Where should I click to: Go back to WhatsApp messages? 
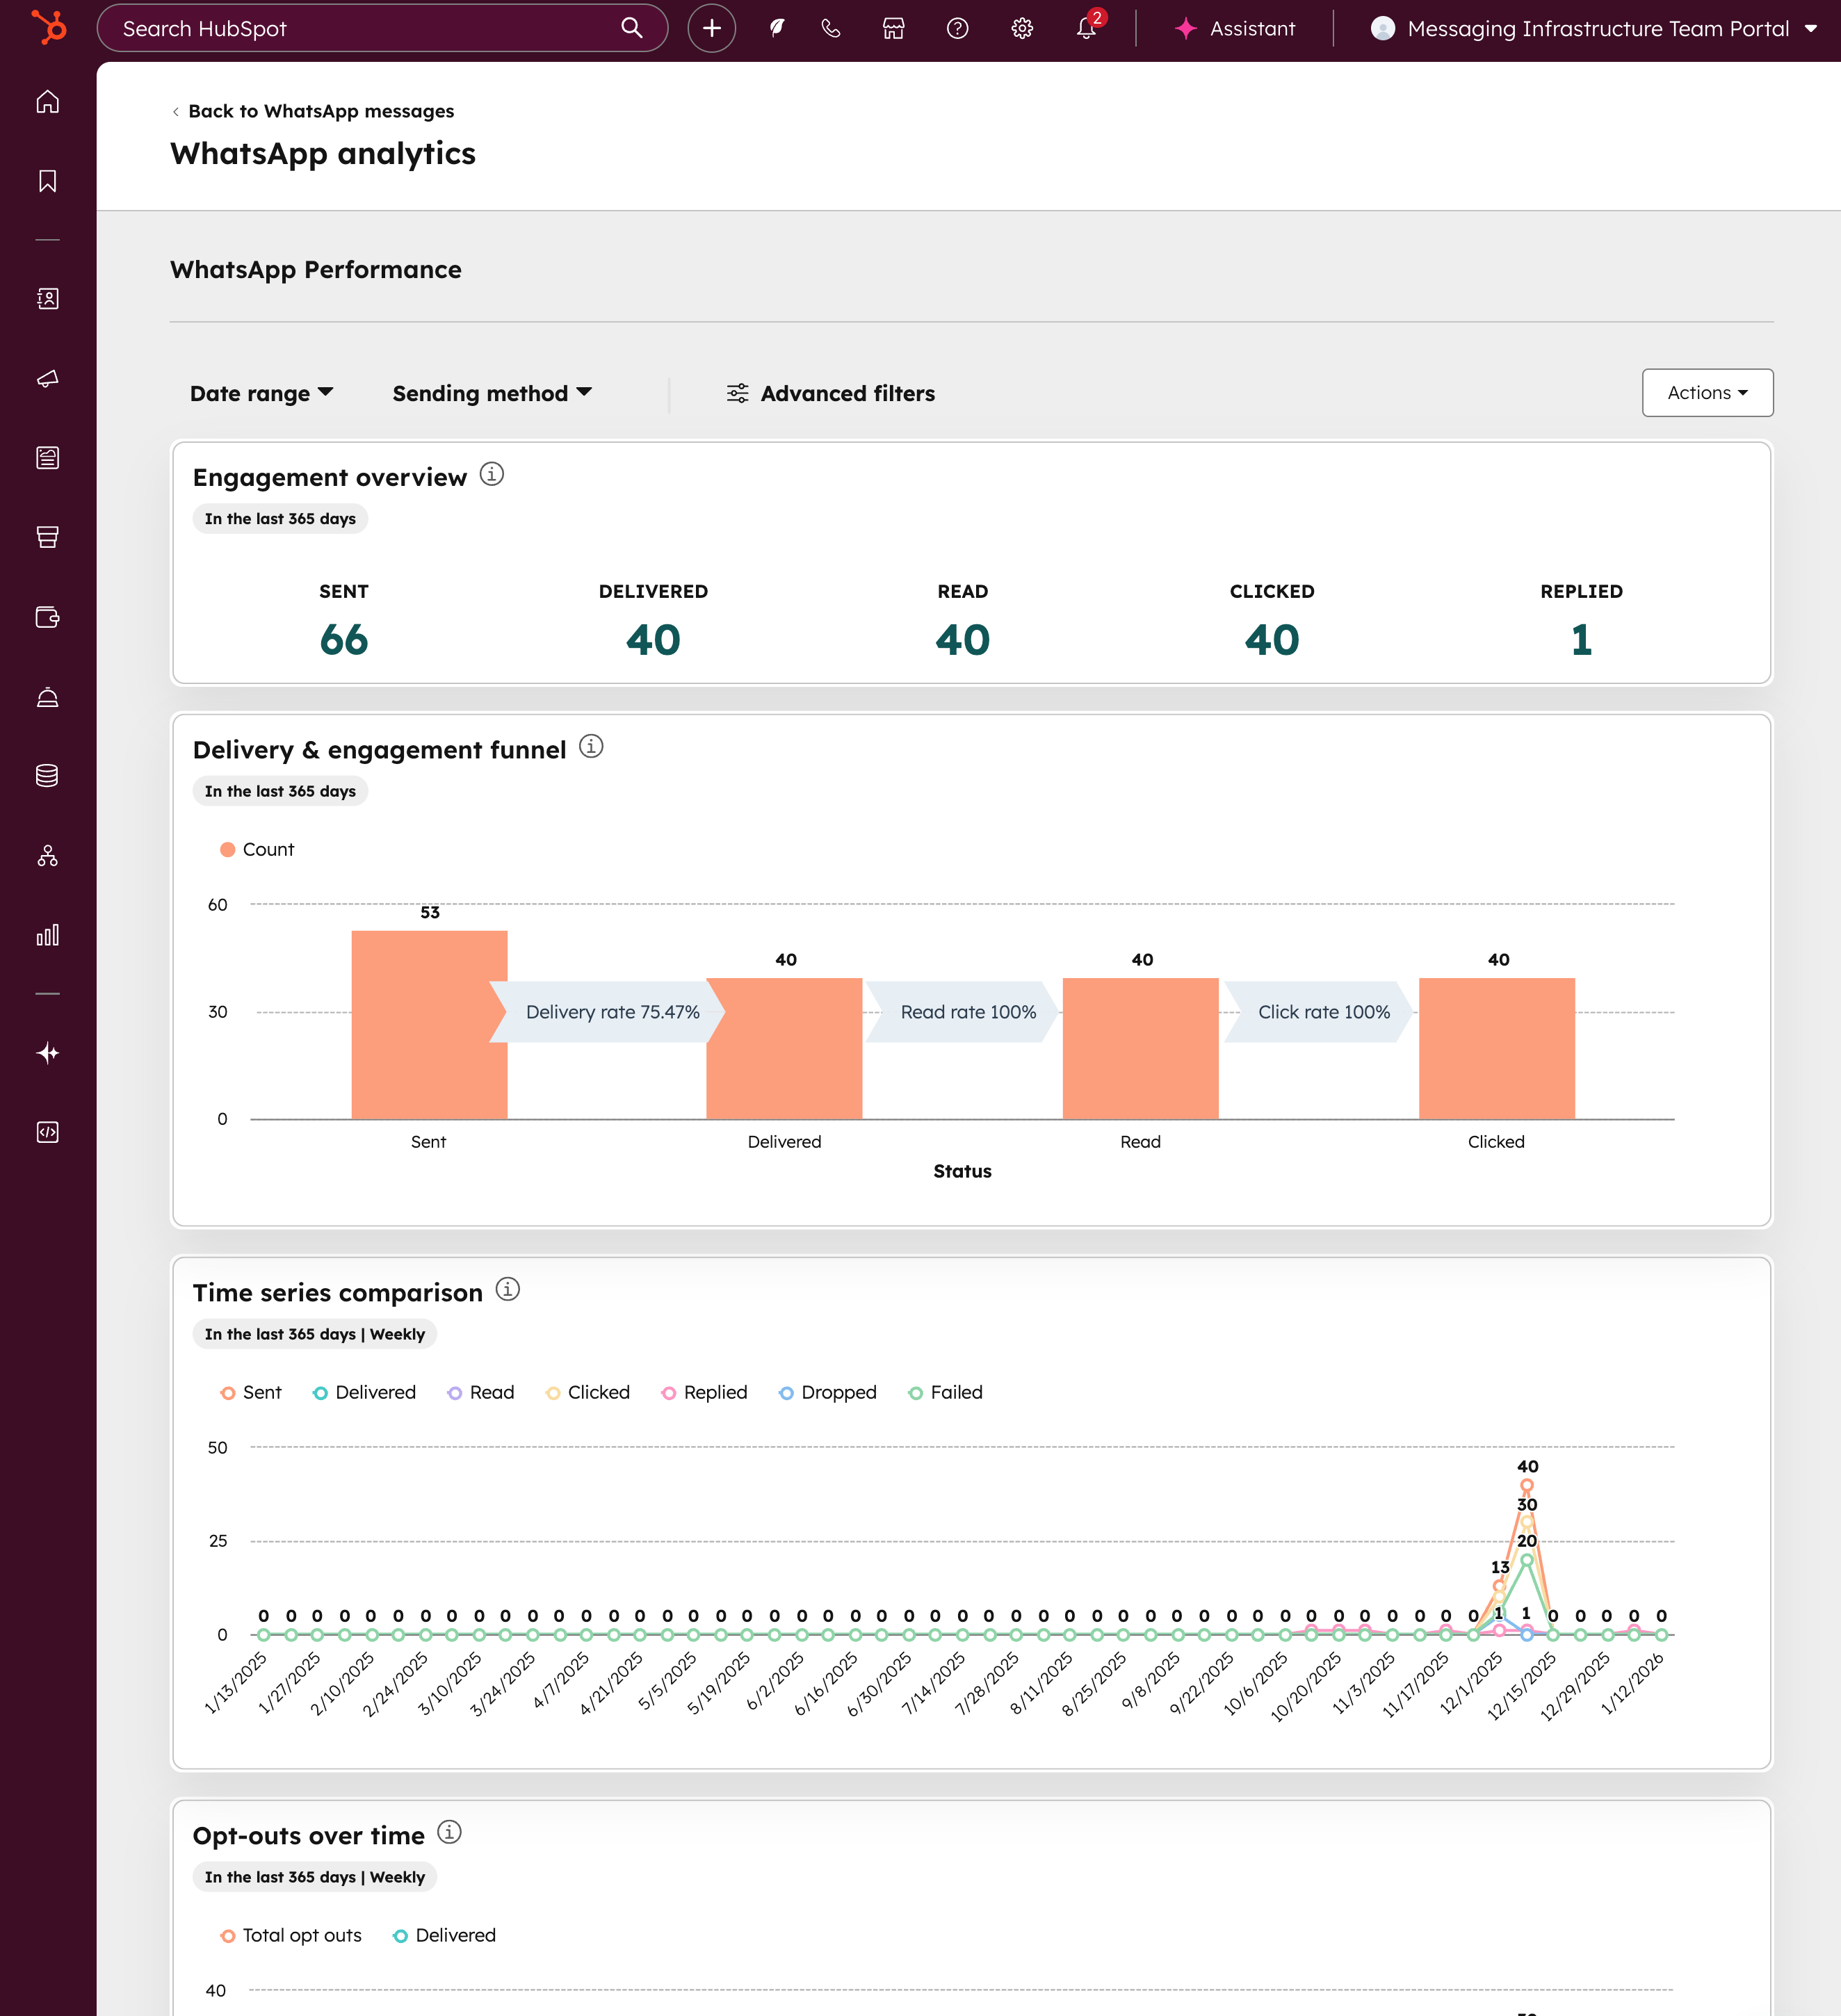pos(313,111)
